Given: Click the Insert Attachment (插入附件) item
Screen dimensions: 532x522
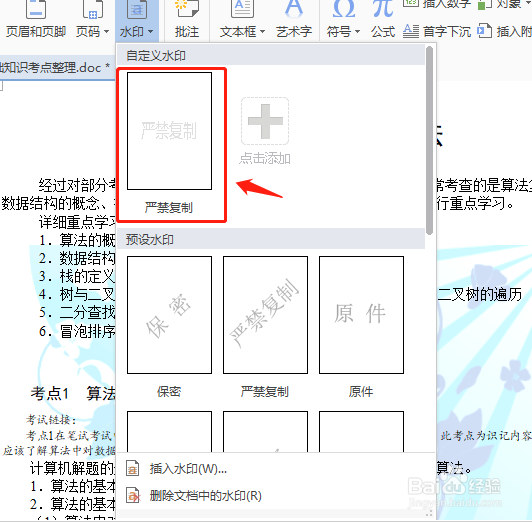Looking at the screenshot, I should pos(505,32).
